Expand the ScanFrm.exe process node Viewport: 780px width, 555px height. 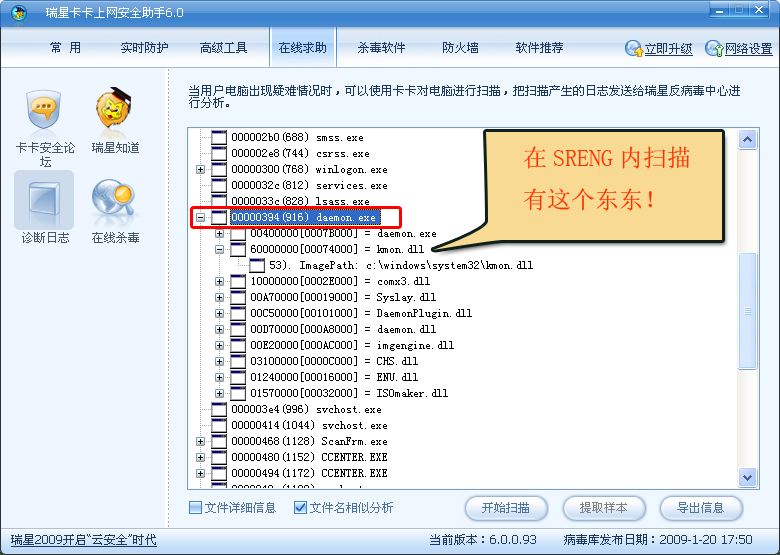pyautogui.click(x=200, y=442)
